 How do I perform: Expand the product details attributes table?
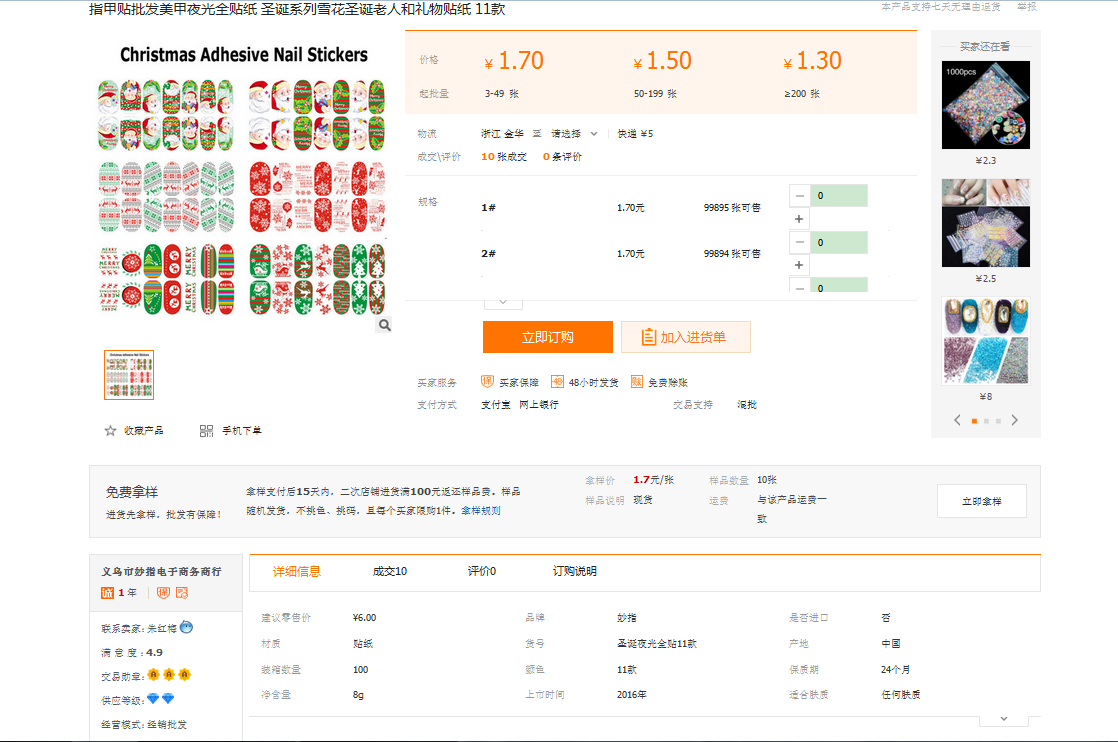click(x=1003, y=717)
